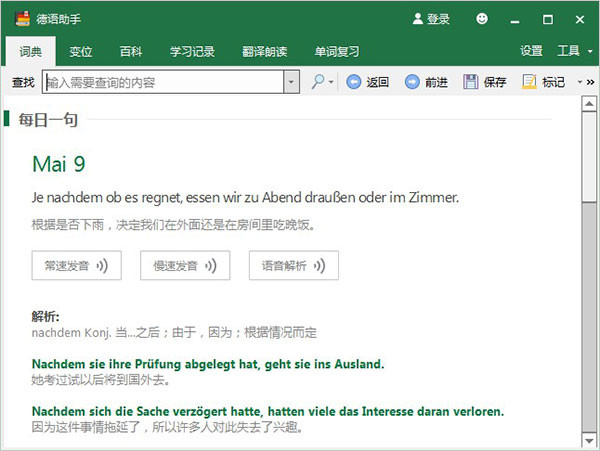Open the 工具 tools dropdown menu
This screenshot has height=451, width=600.
573,51
